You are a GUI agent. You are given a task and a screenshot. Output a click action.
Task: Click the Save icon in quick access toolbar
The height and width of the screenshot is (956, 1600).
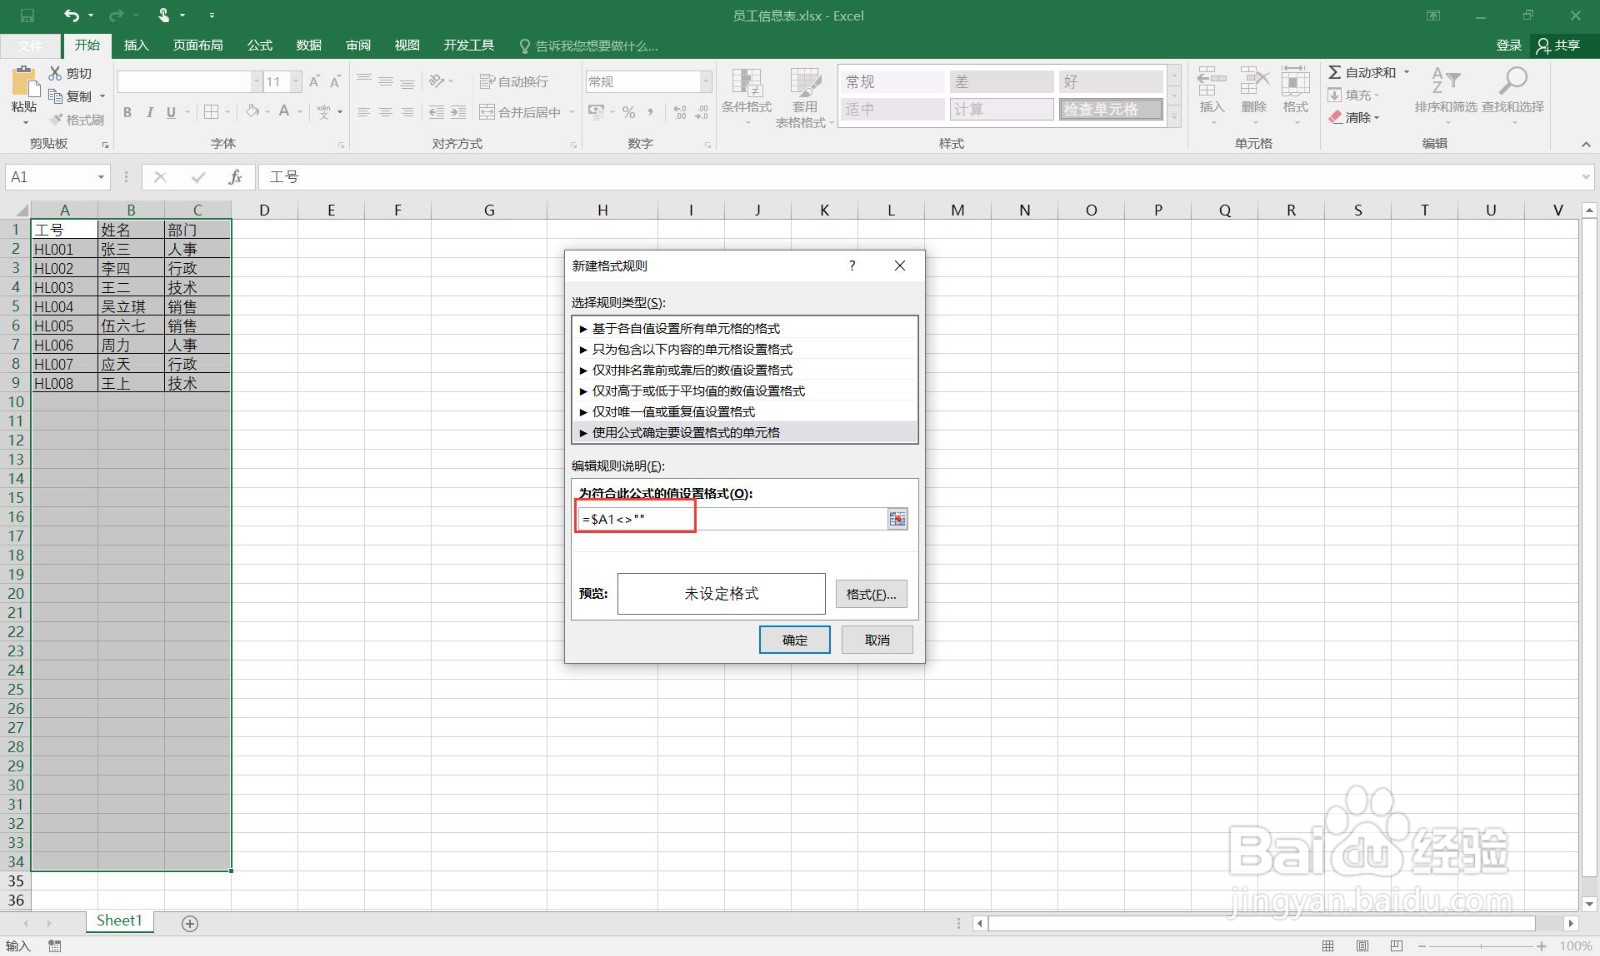coord(27,15)
